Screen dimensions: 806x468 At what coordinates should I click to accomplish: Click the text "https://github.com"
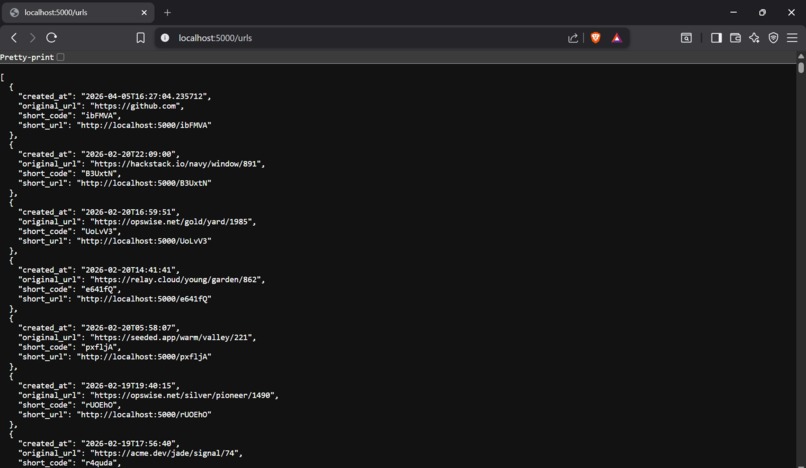tap(135, 106)
